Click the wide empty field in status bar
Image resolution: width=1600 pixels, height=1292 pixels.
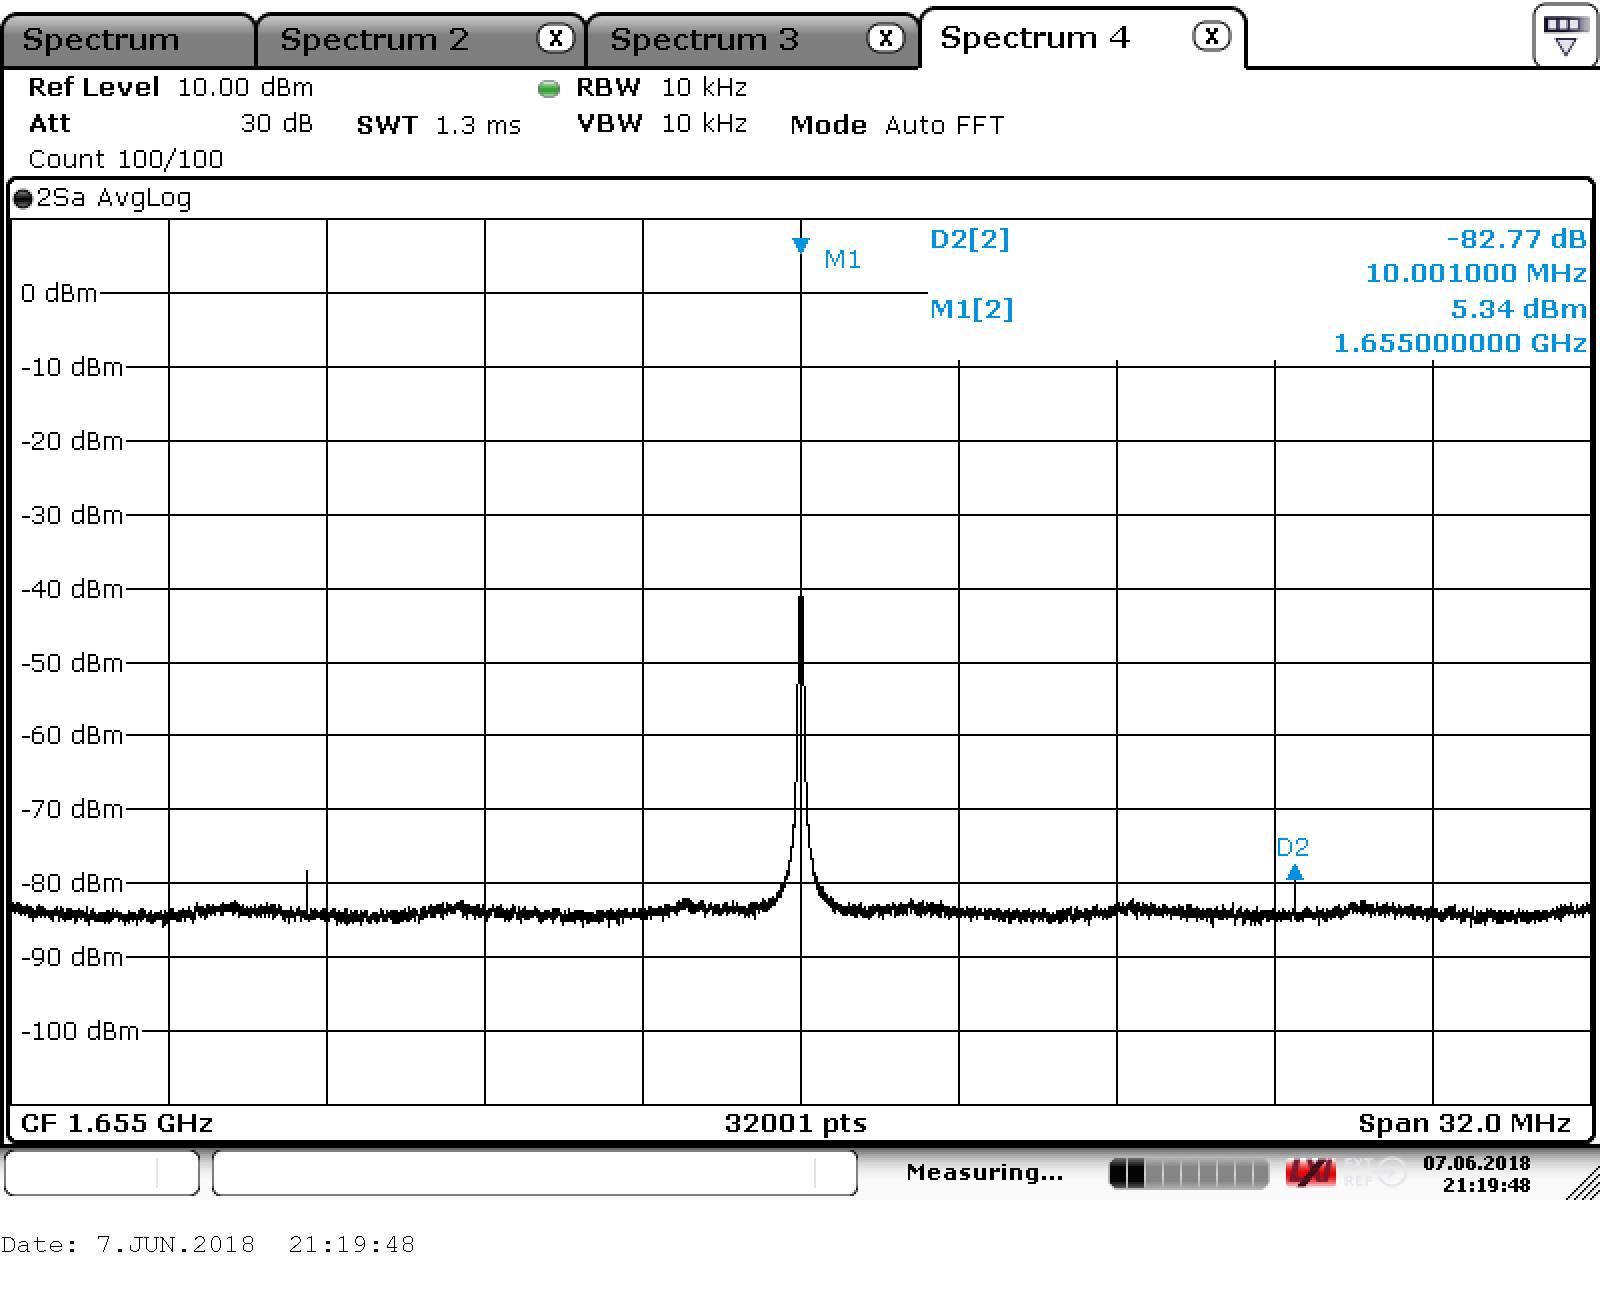(x=534, y=1172)
